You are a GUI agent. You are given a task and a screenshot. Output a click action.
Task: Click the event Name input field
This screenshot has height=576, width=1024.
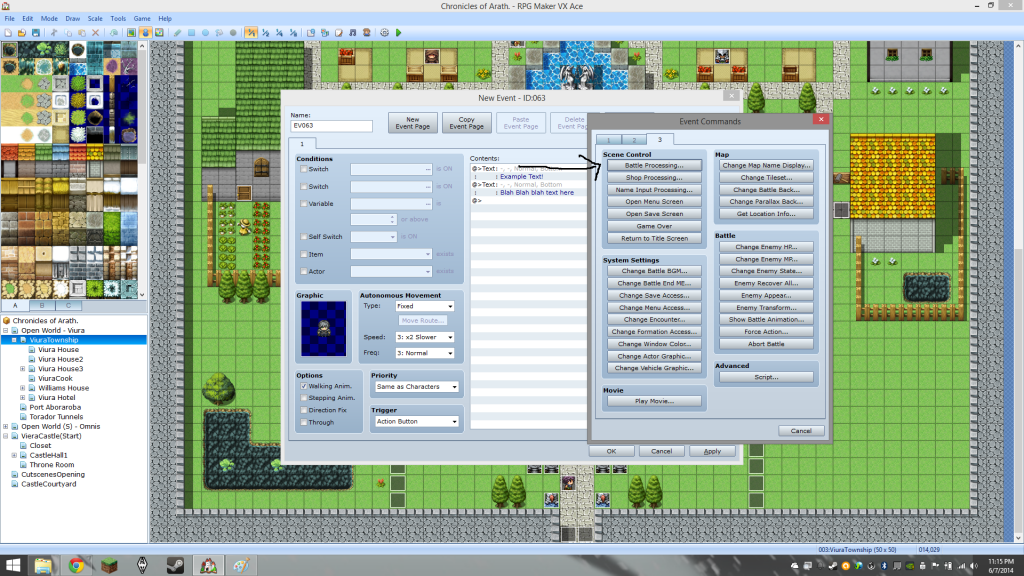point(334,127)
